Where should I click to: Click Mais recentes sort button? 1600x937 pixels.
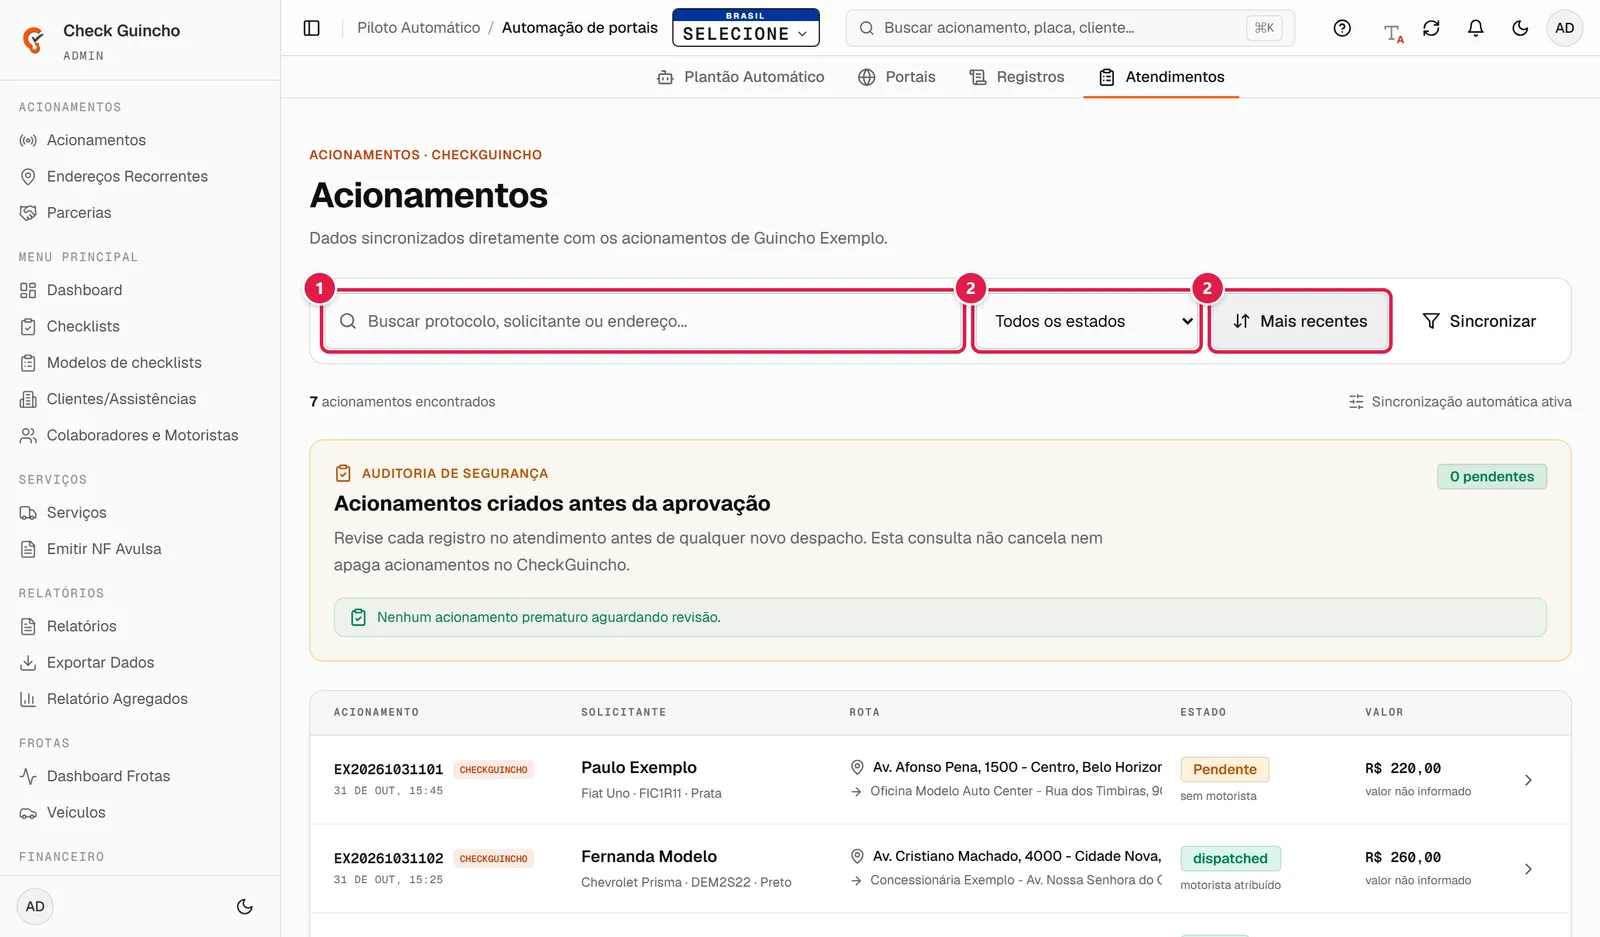[x=1300, y=321]
